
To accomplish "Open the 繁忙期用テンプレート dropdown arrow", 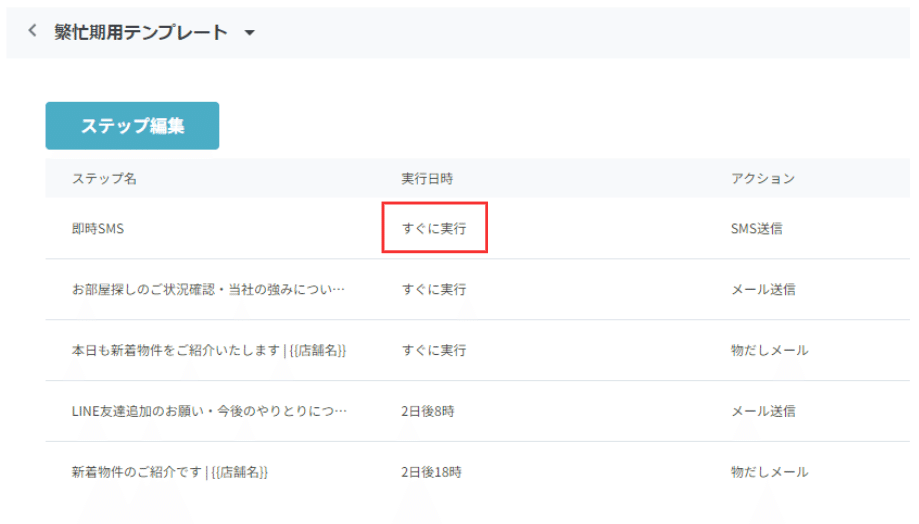I will 250,33.
